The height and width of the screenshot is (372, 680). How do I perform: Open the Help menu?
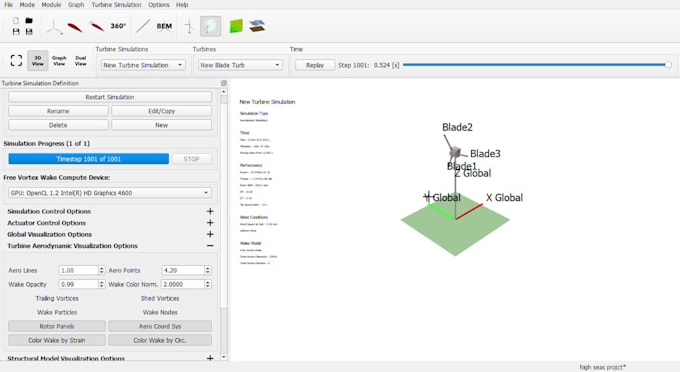[182, 5]
